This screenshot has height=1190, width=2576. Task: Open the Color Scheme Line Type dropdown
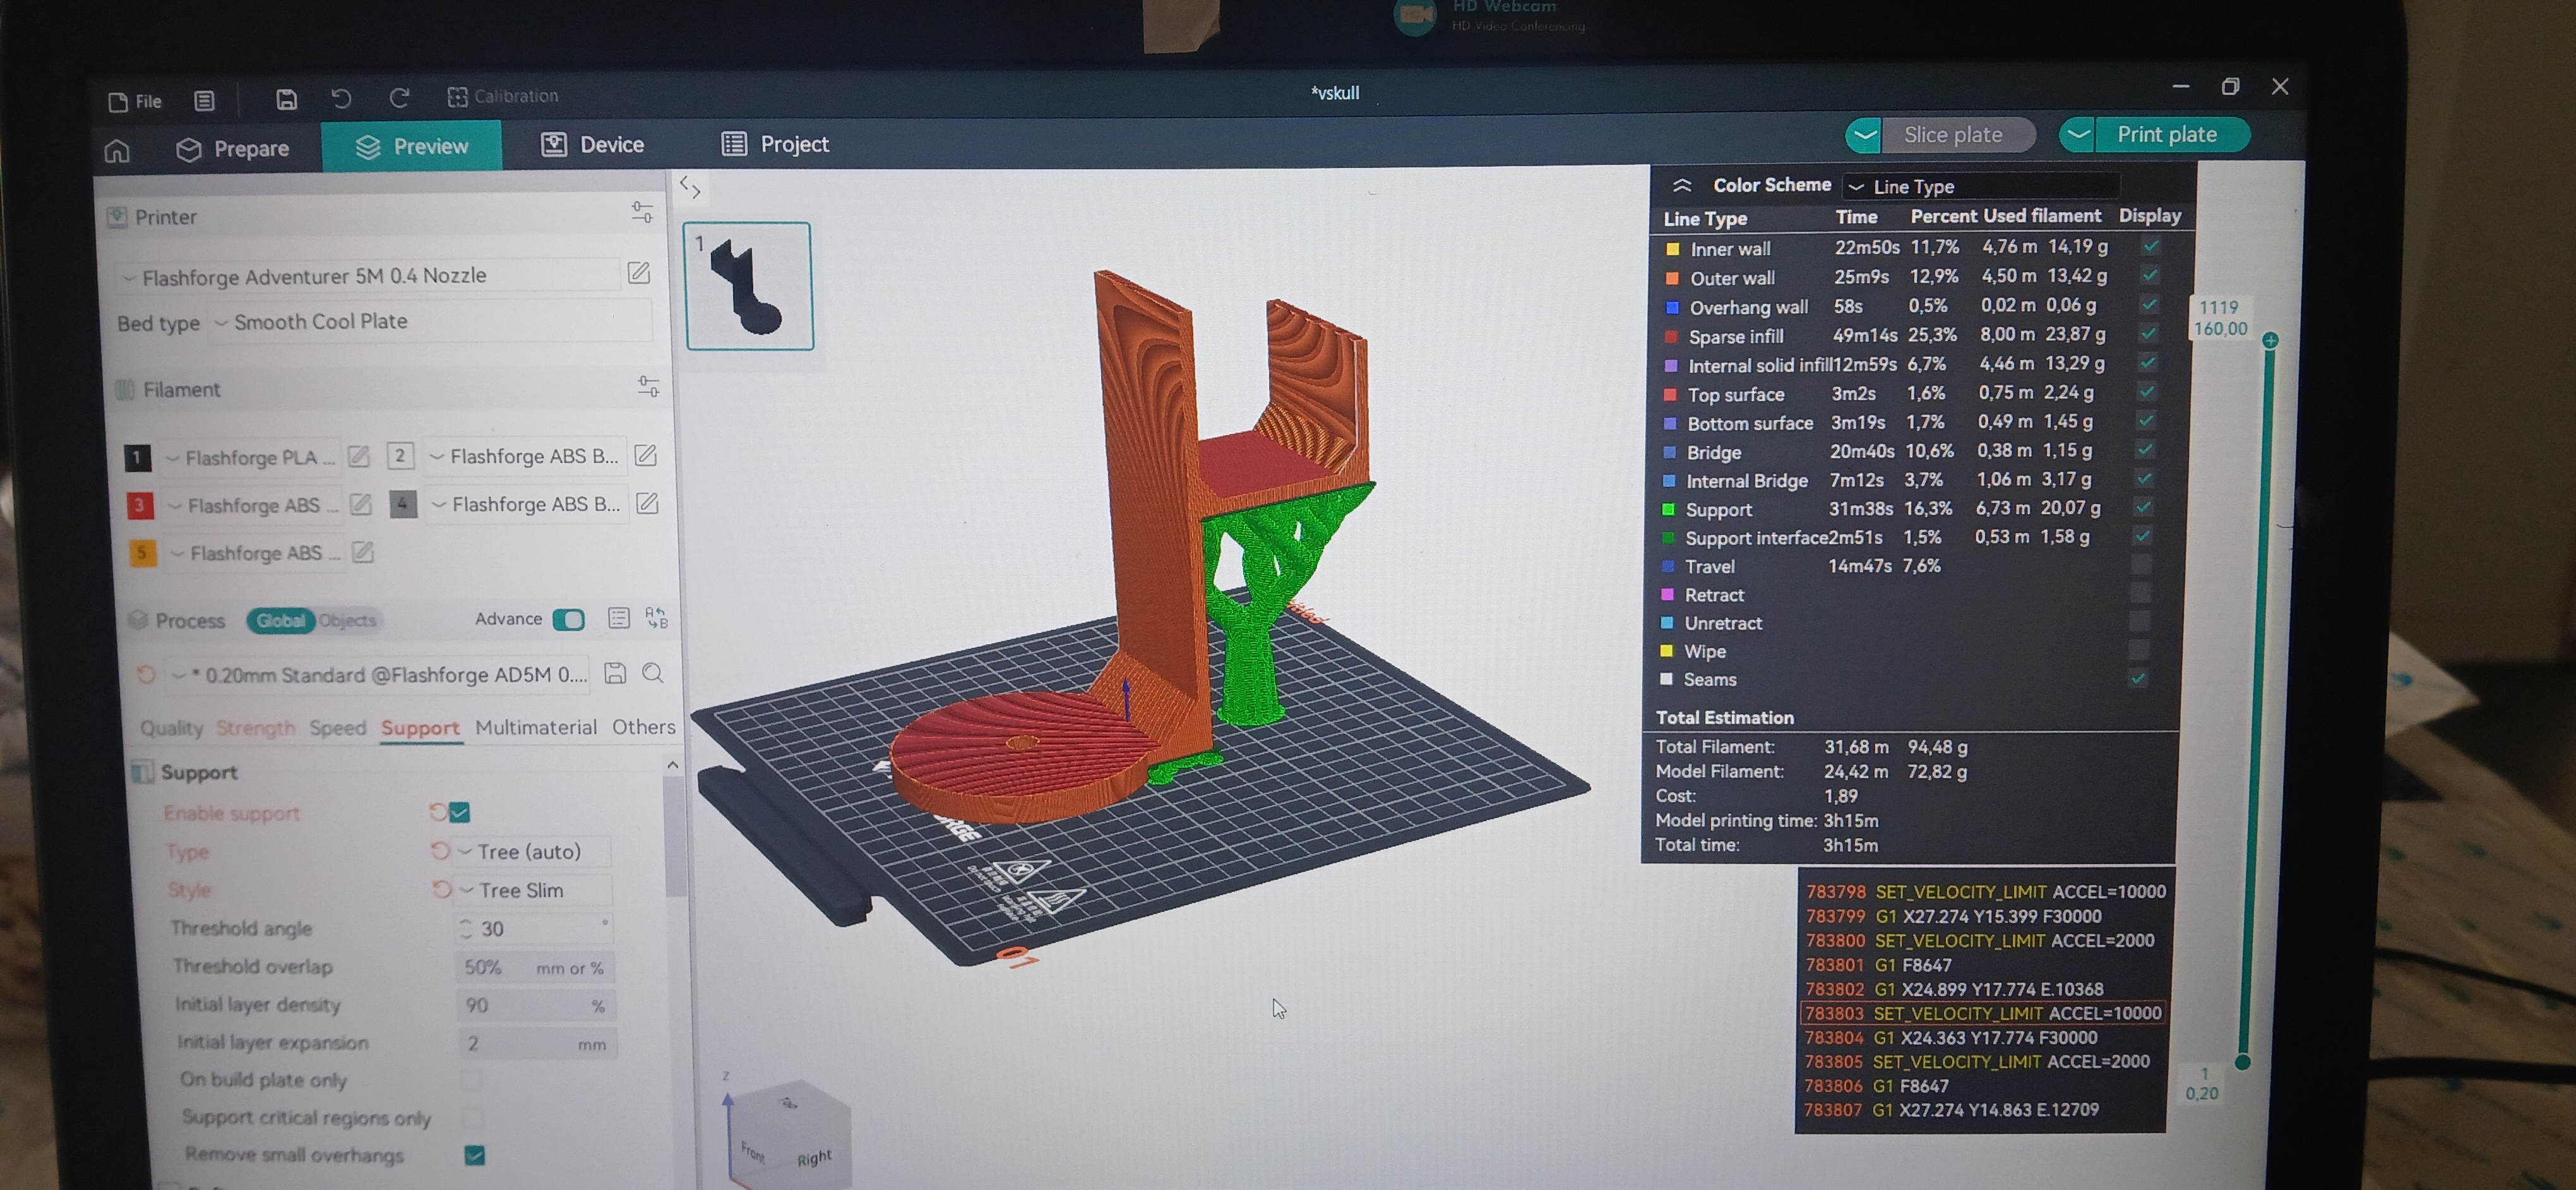coord(1980,186)
